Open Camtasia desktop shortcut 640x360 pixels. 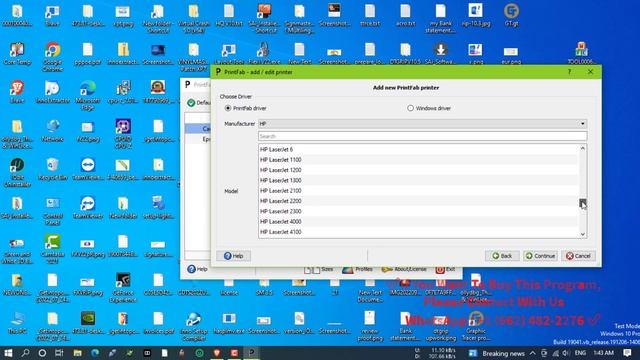(x=53, y=249)
